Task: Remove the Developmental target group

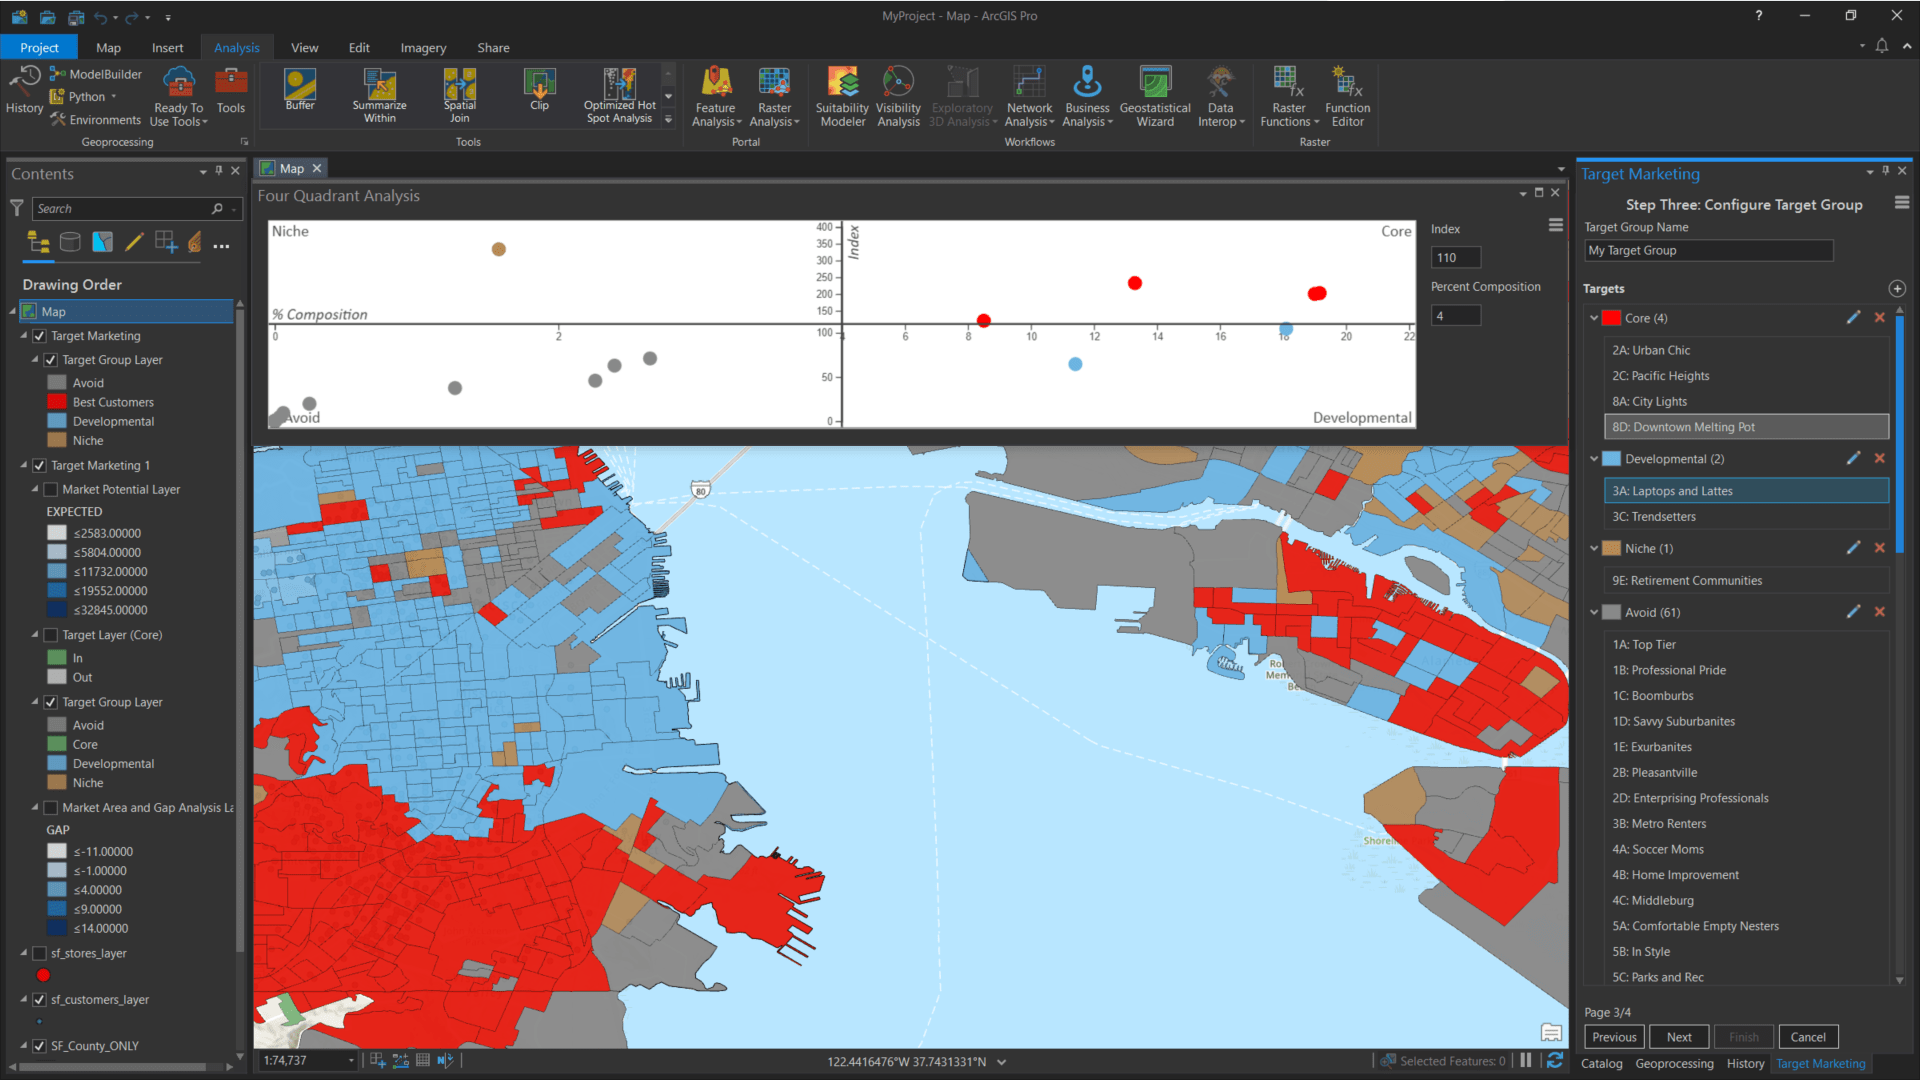Action: pos(1879,459)
